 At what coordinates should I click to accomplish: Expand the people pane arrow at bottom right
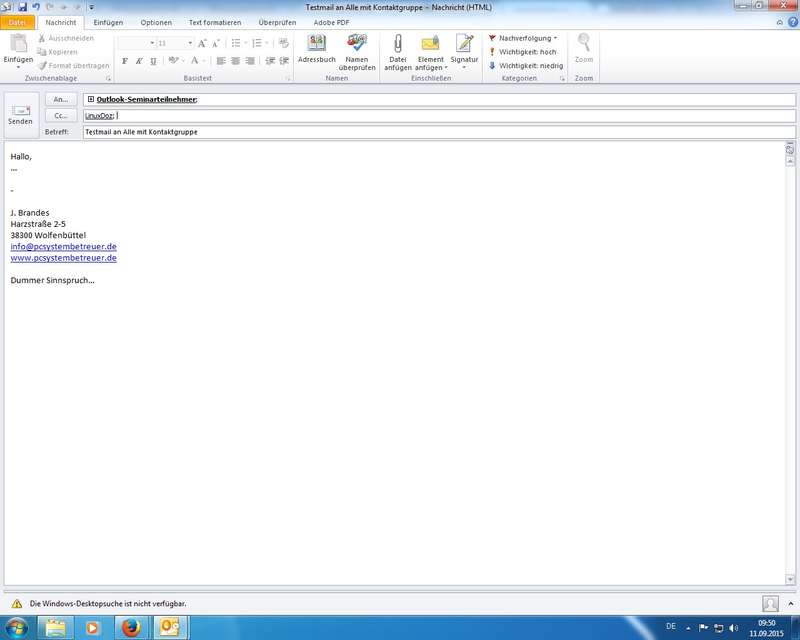pyautogui.click(x=791, y=604)
